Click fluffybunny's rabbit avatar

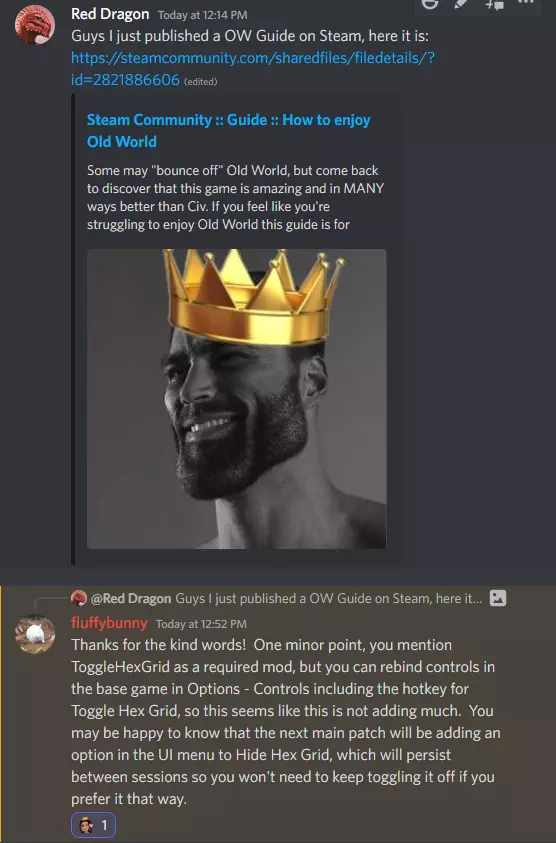click(35, 634)
